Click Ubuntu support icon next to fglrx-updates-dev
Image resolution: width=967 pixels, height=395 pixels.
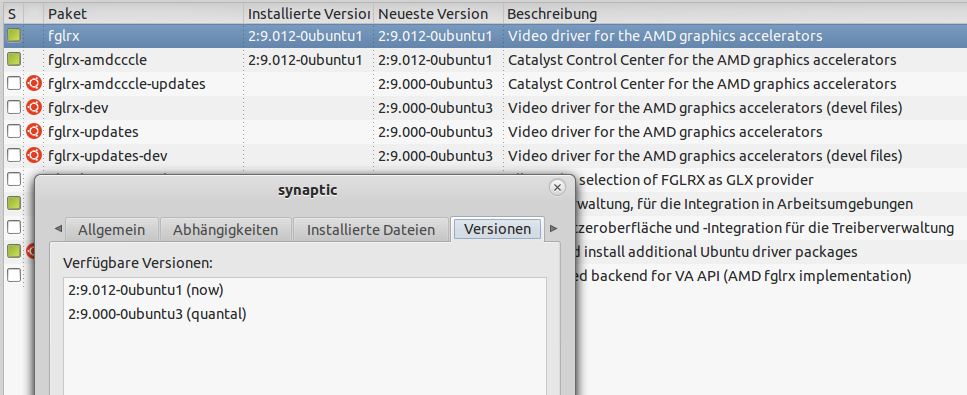coord(34,156)
